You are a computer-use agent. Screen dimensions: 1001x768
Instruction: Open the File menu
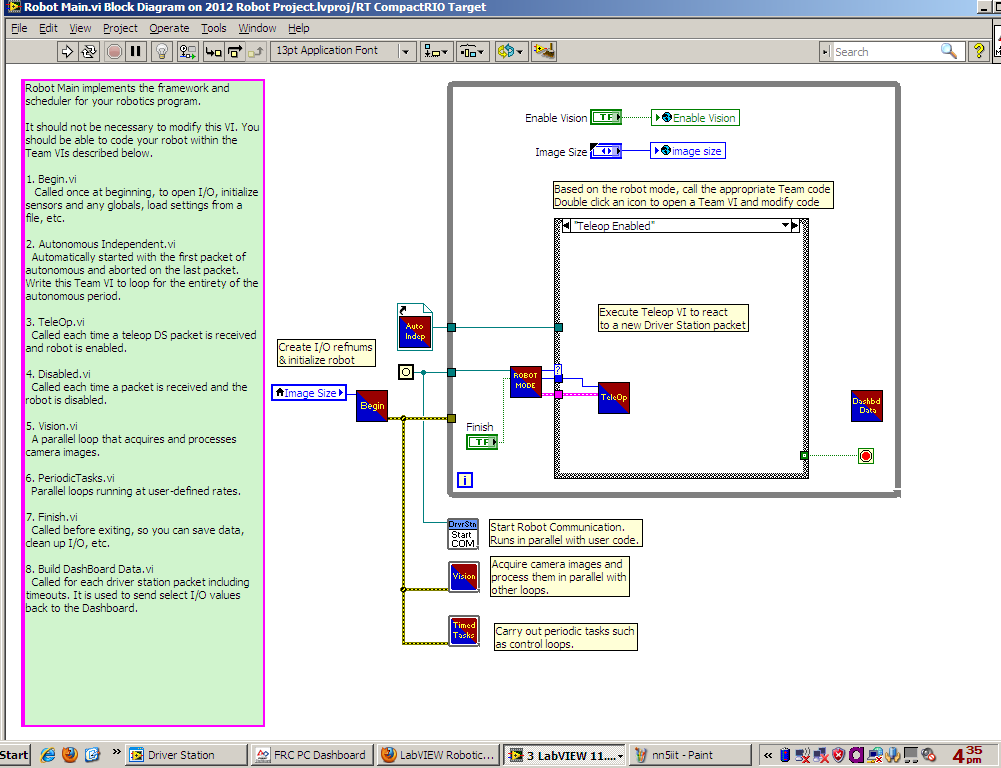tap(19, 28)
